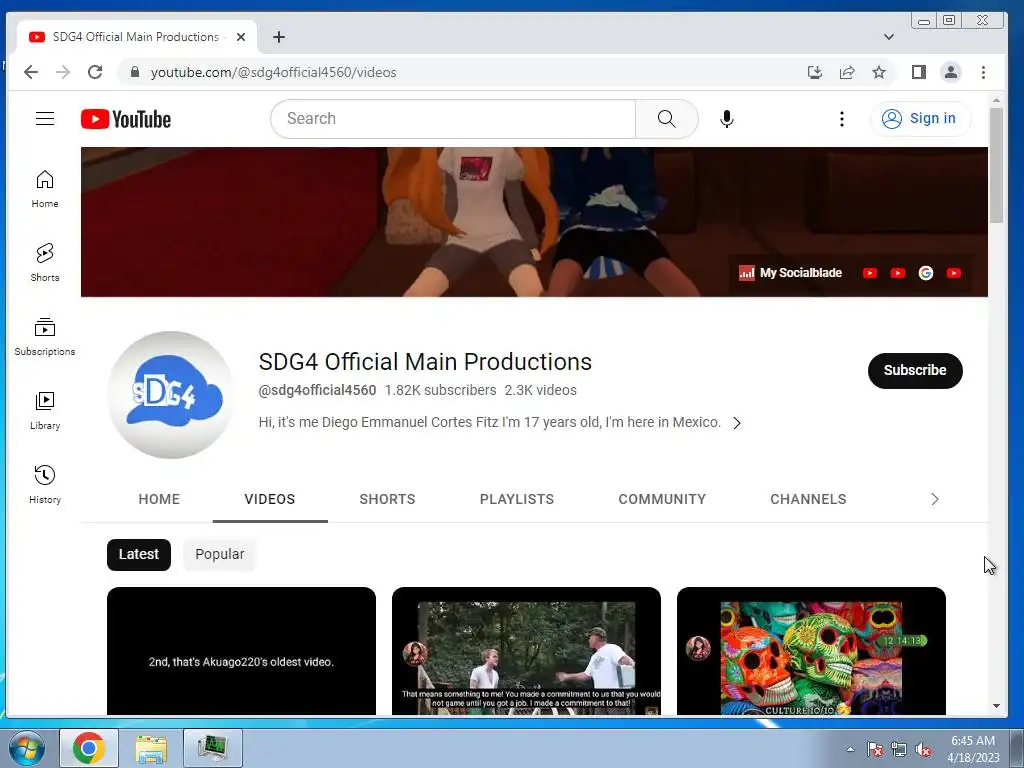Sign in to YouTube
This screenshot has width=1024, height=768.
pos(920,119)
